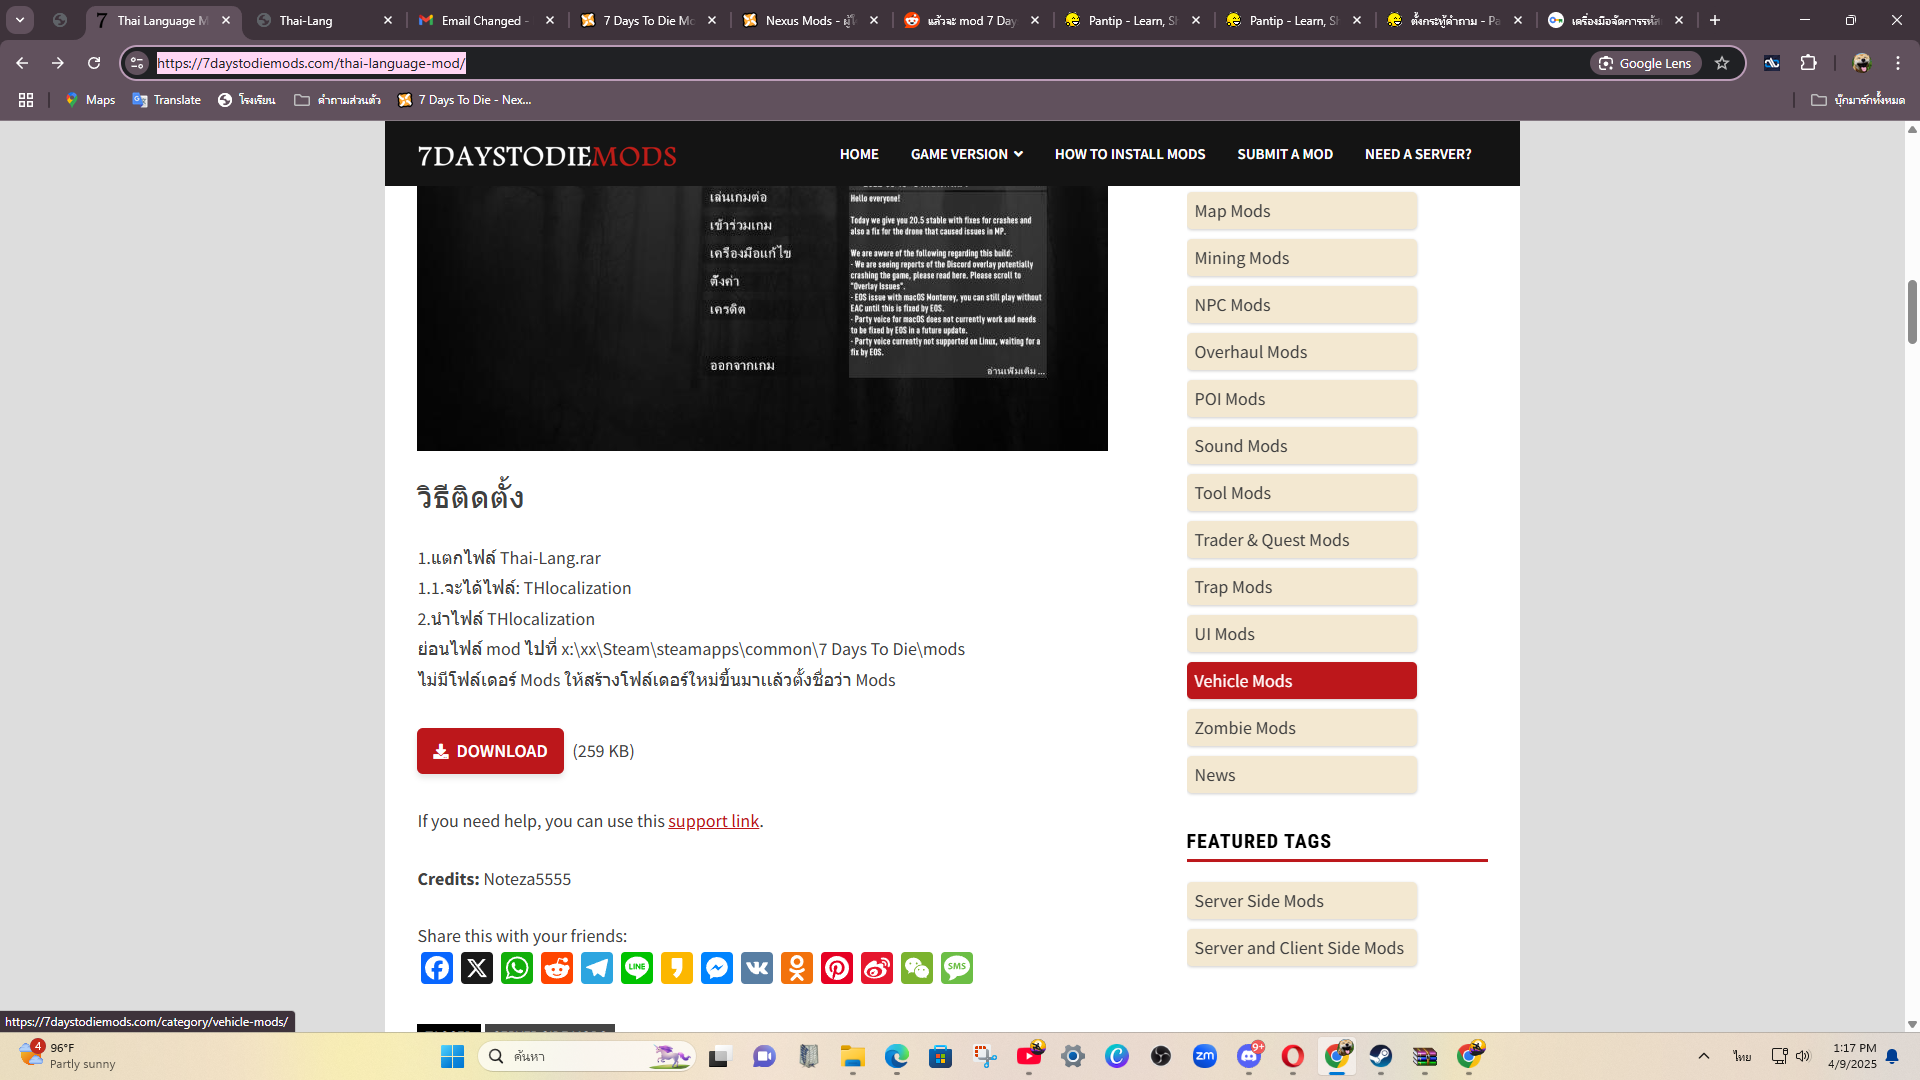Go back to previous page
Image resolution: width=1920 pixels, height=1080 pixels.
(x=22, y=63)
